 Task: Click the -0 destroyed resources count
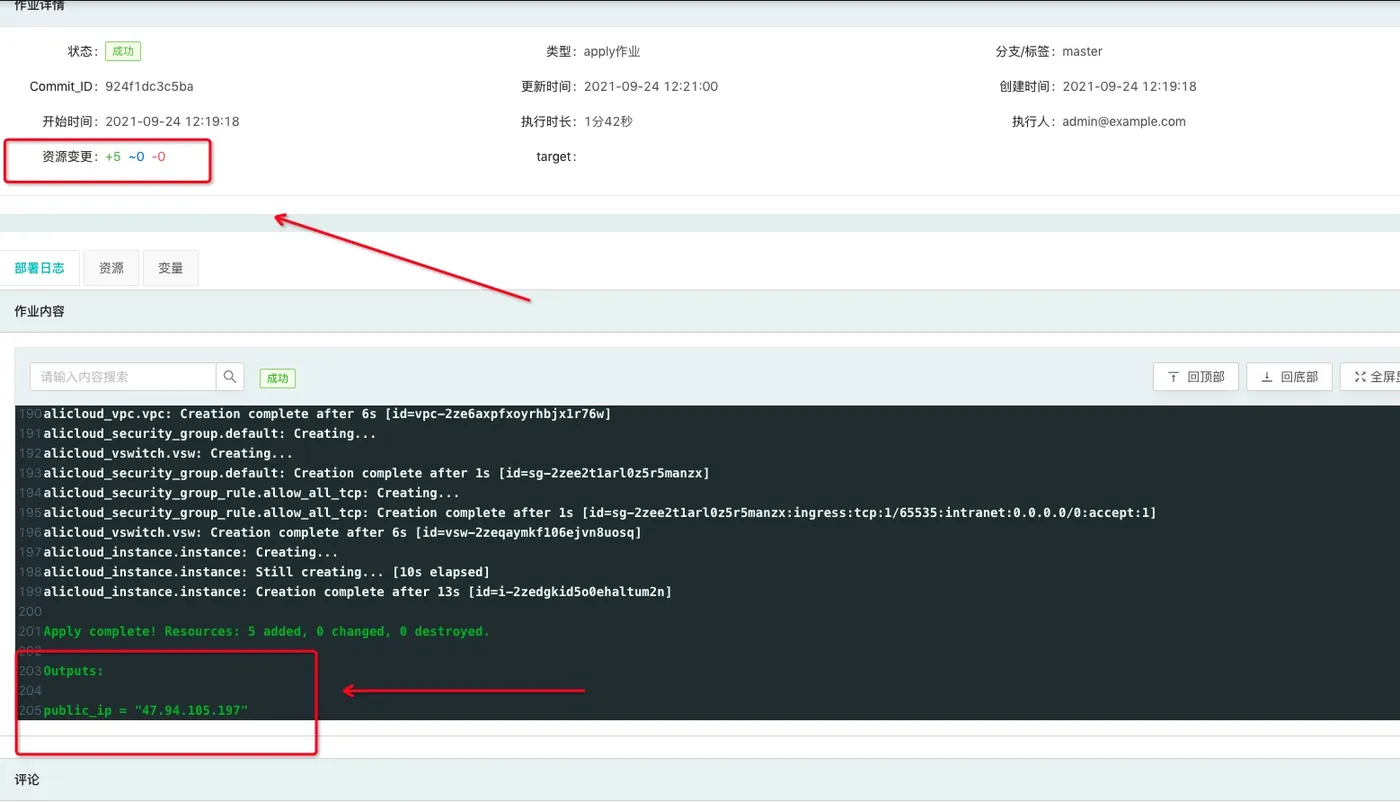coord(159,156)
